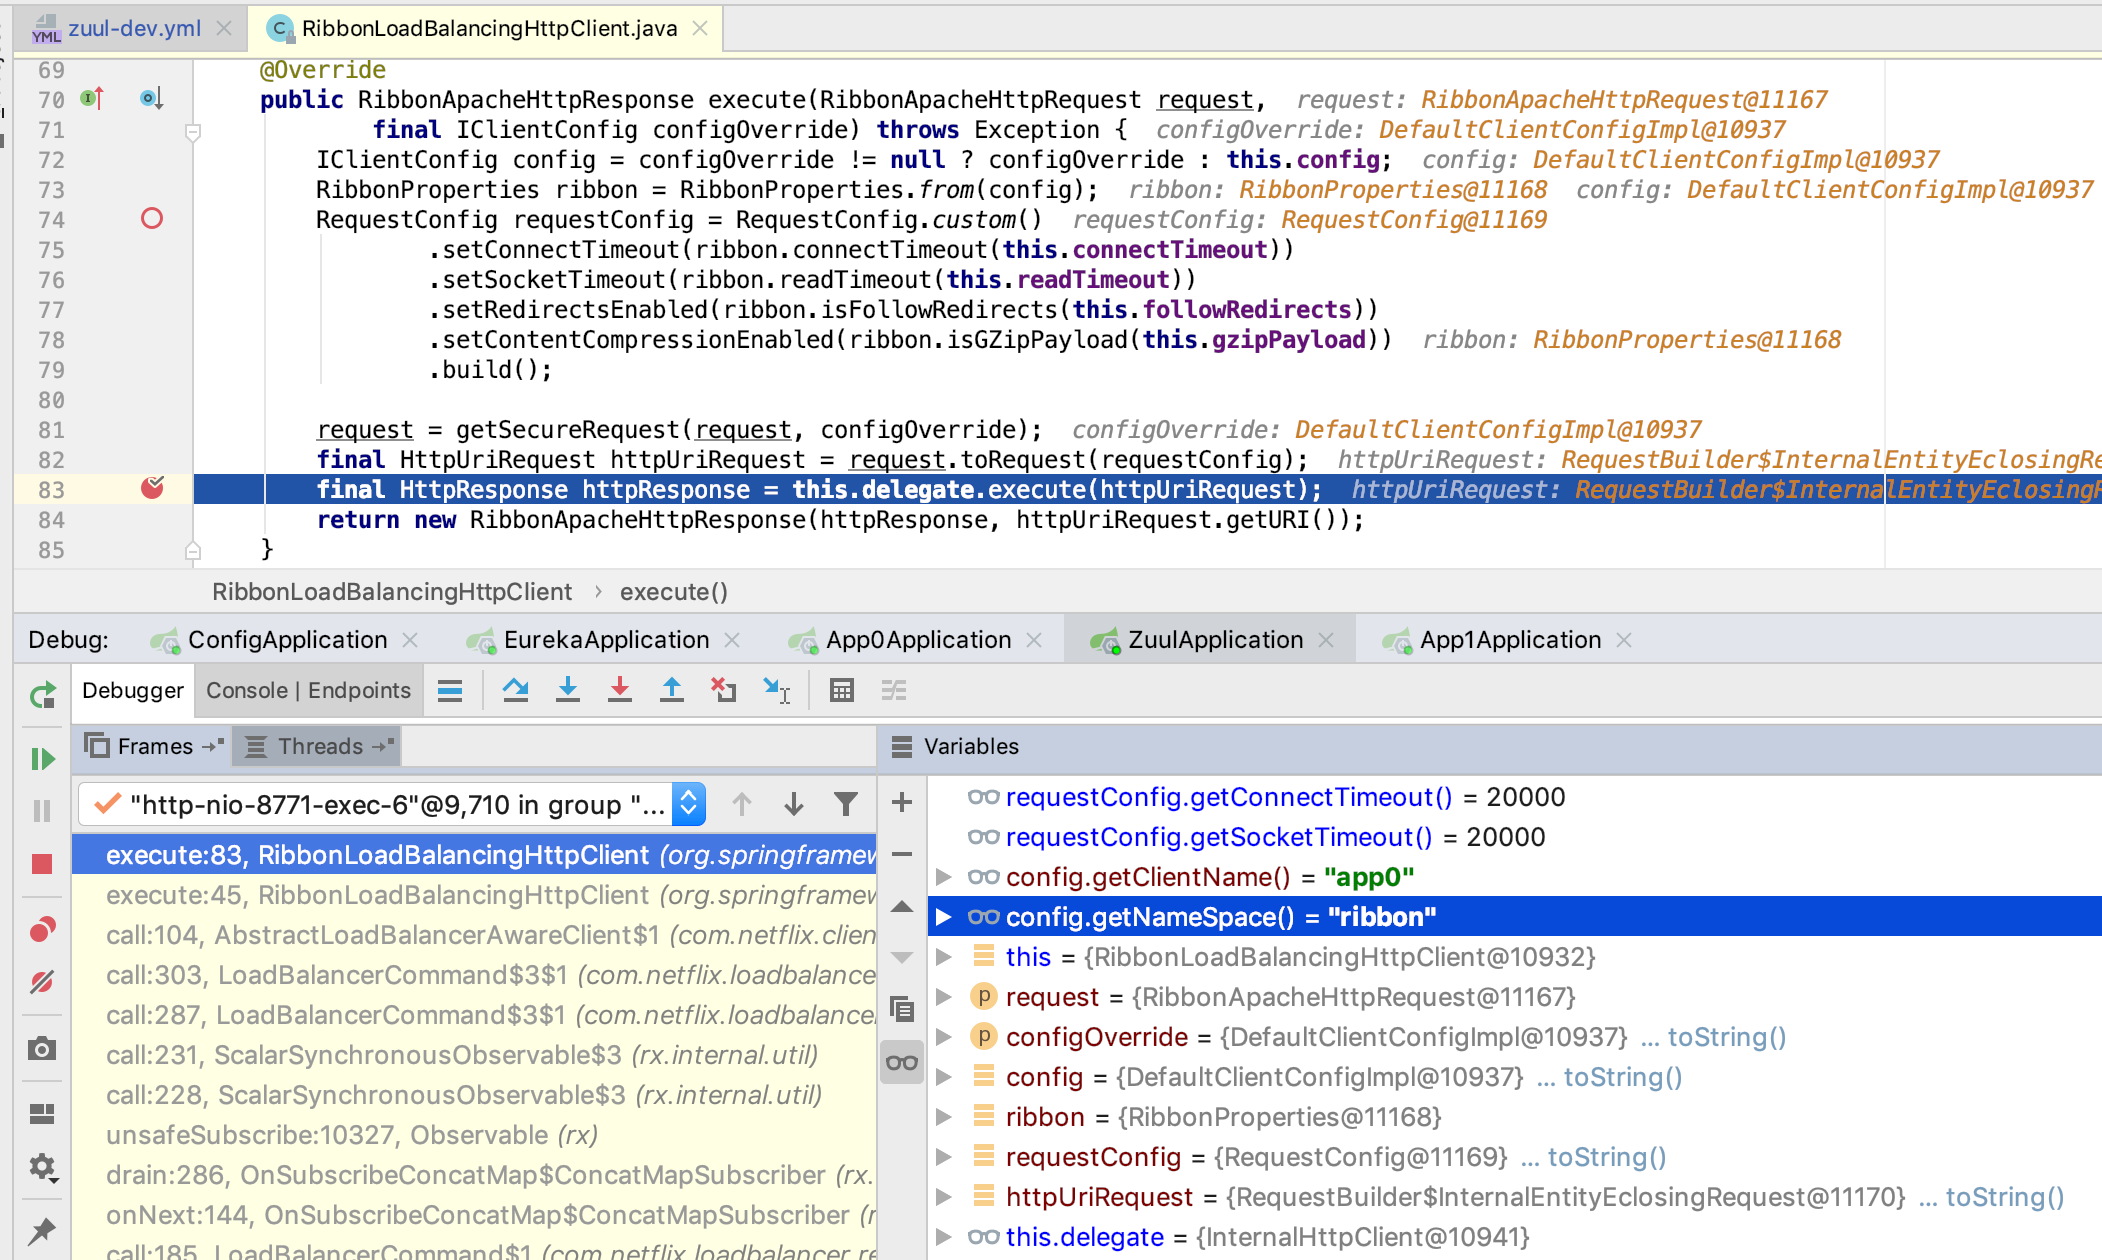Select previous frame arrow

(x=742, y=804)
